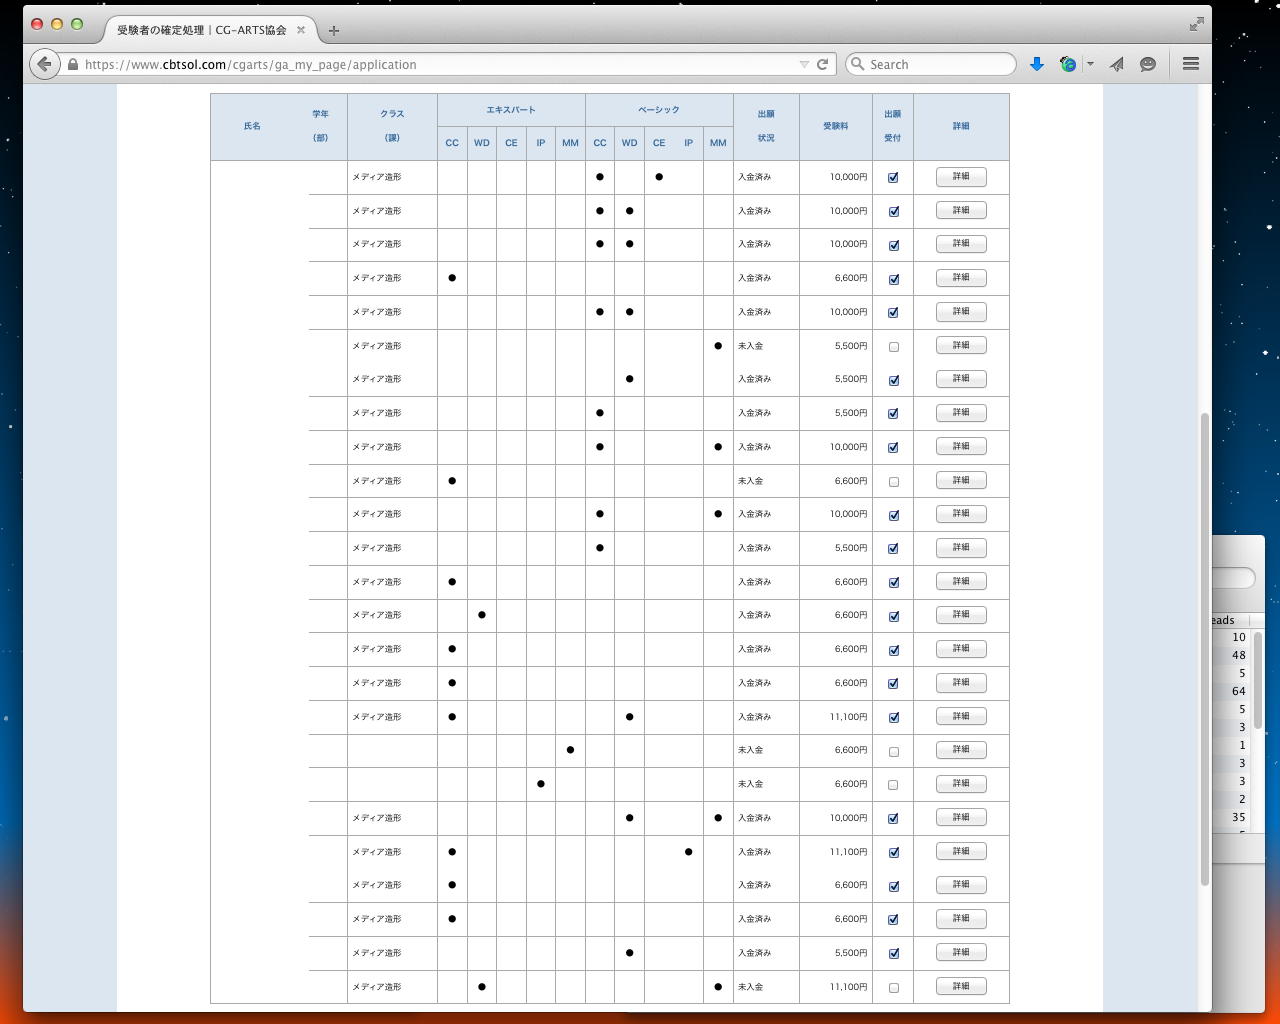Click the browser page vertical scrollbar thumb
1280x1024 pixels.
coord(1205,648)
